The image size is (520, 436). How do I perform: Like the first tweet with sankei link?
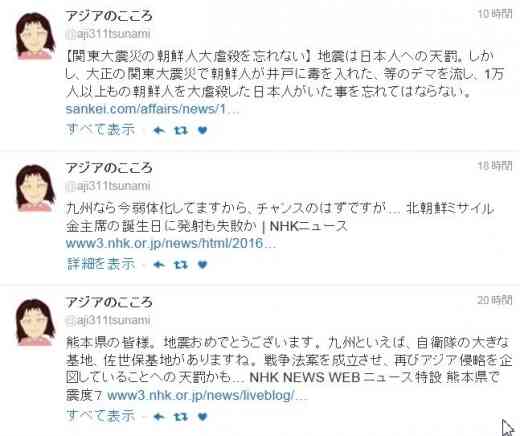[x=202, y=130]
